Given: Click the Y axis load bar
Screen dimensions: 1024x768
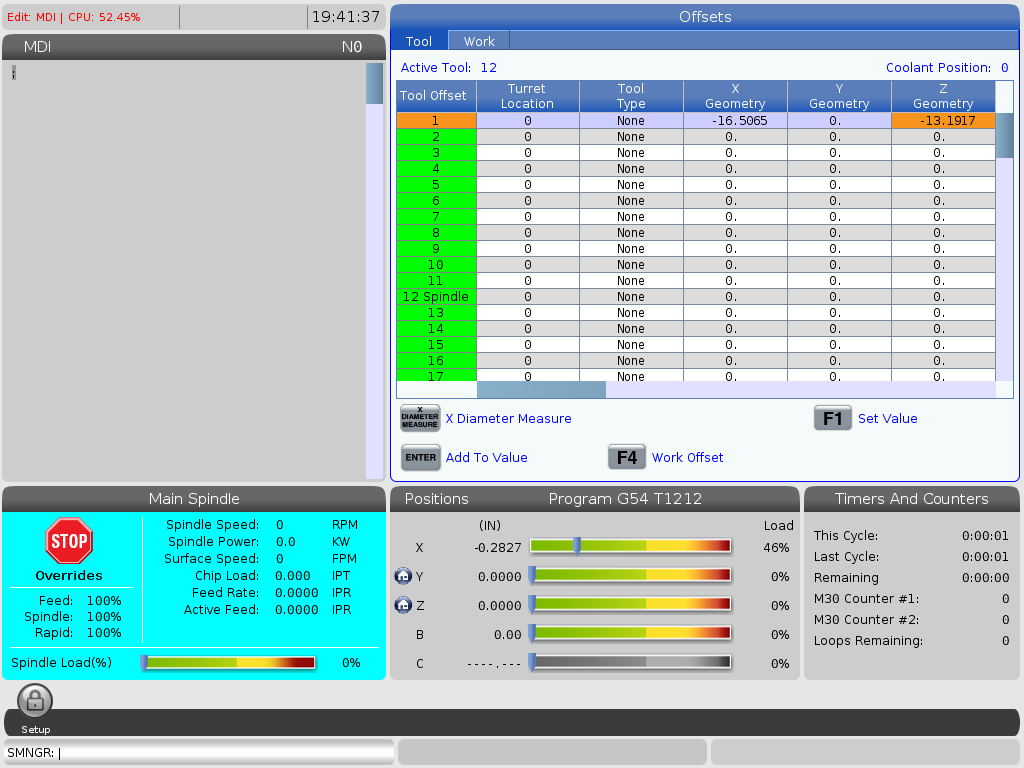Looking at the screenshot, I should [630, 575].
